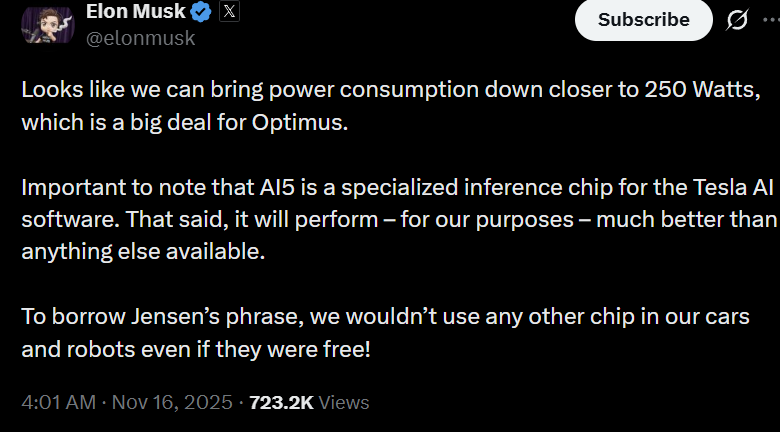
Task: Click the 'Looks like we can bring' opening text
Action: click(x=121, y=89)
